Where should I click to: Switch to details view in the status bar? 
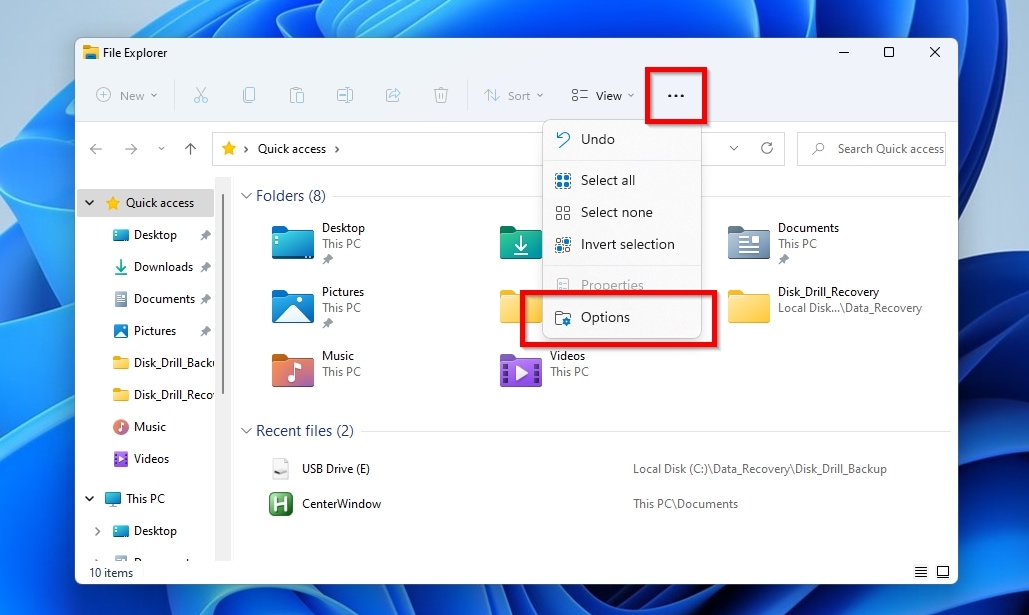pos(920,571)
